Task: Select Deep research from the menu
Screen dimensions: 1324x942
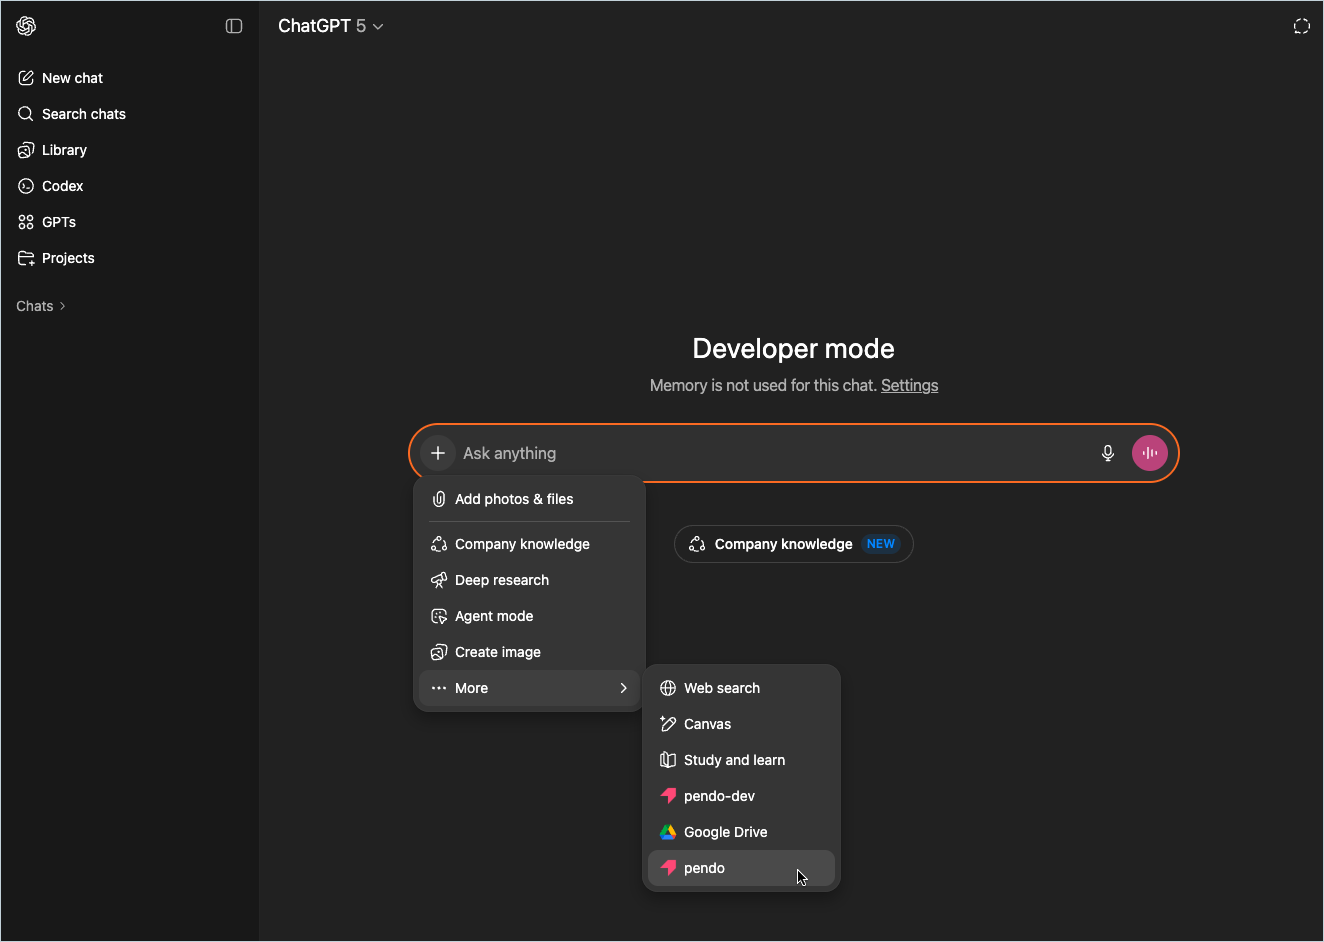Action: 529,580
